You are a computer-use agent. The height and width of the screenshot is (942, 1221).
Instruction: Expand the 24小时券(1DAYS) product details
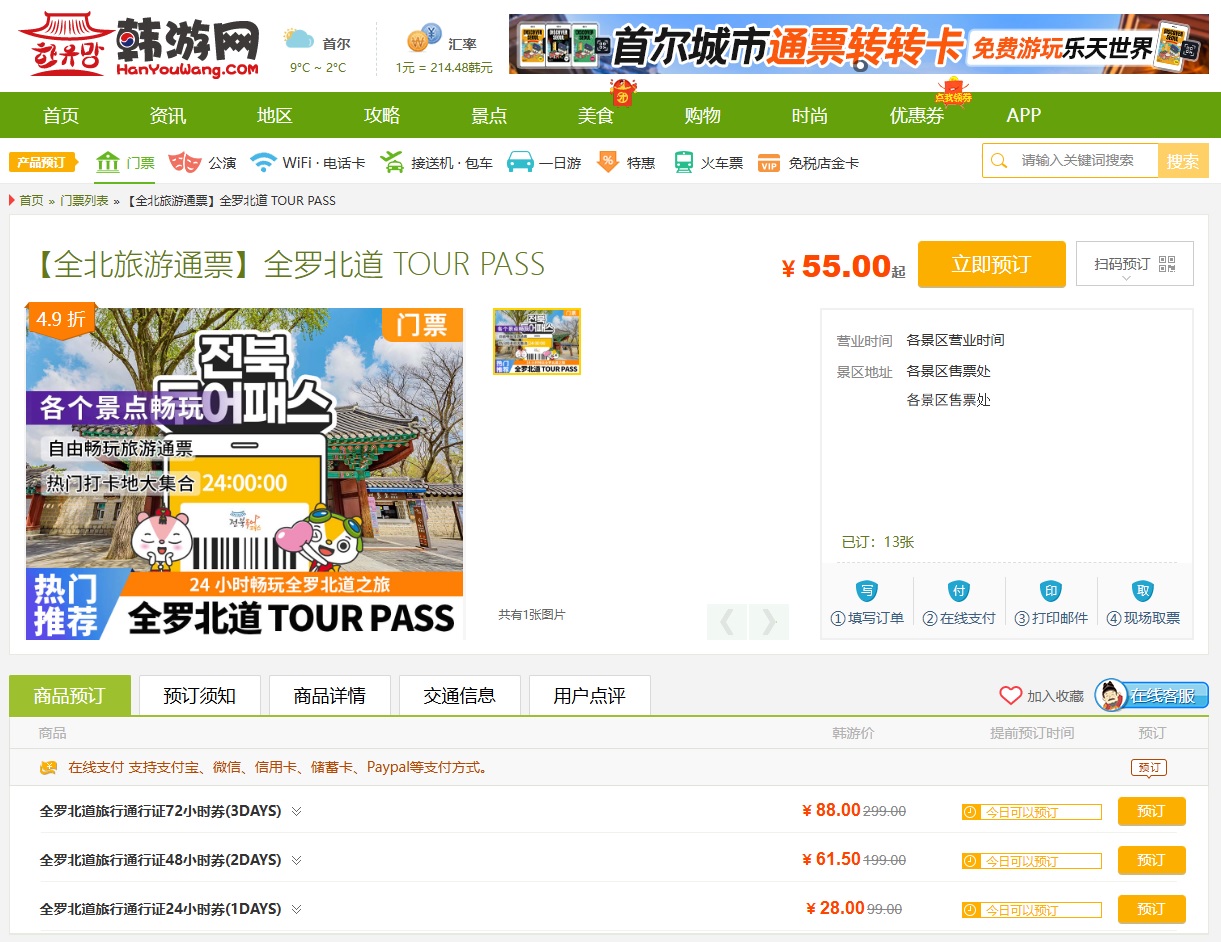(295, 909)
